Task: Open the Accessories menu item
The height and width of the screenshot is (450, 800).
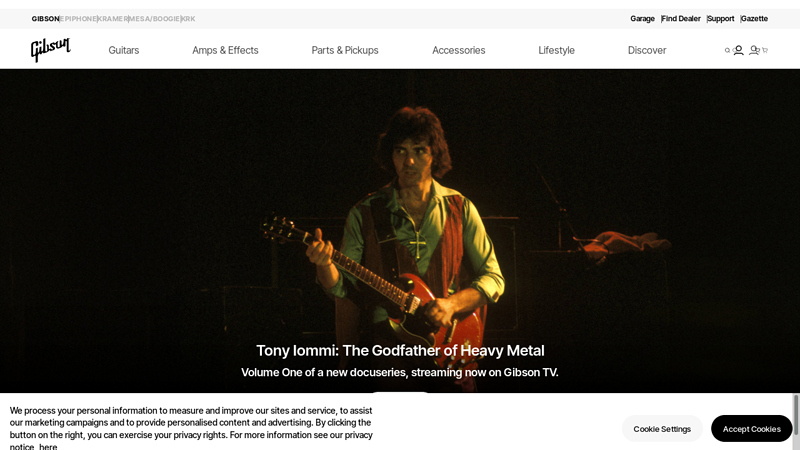Action: (x=459, y=50)
